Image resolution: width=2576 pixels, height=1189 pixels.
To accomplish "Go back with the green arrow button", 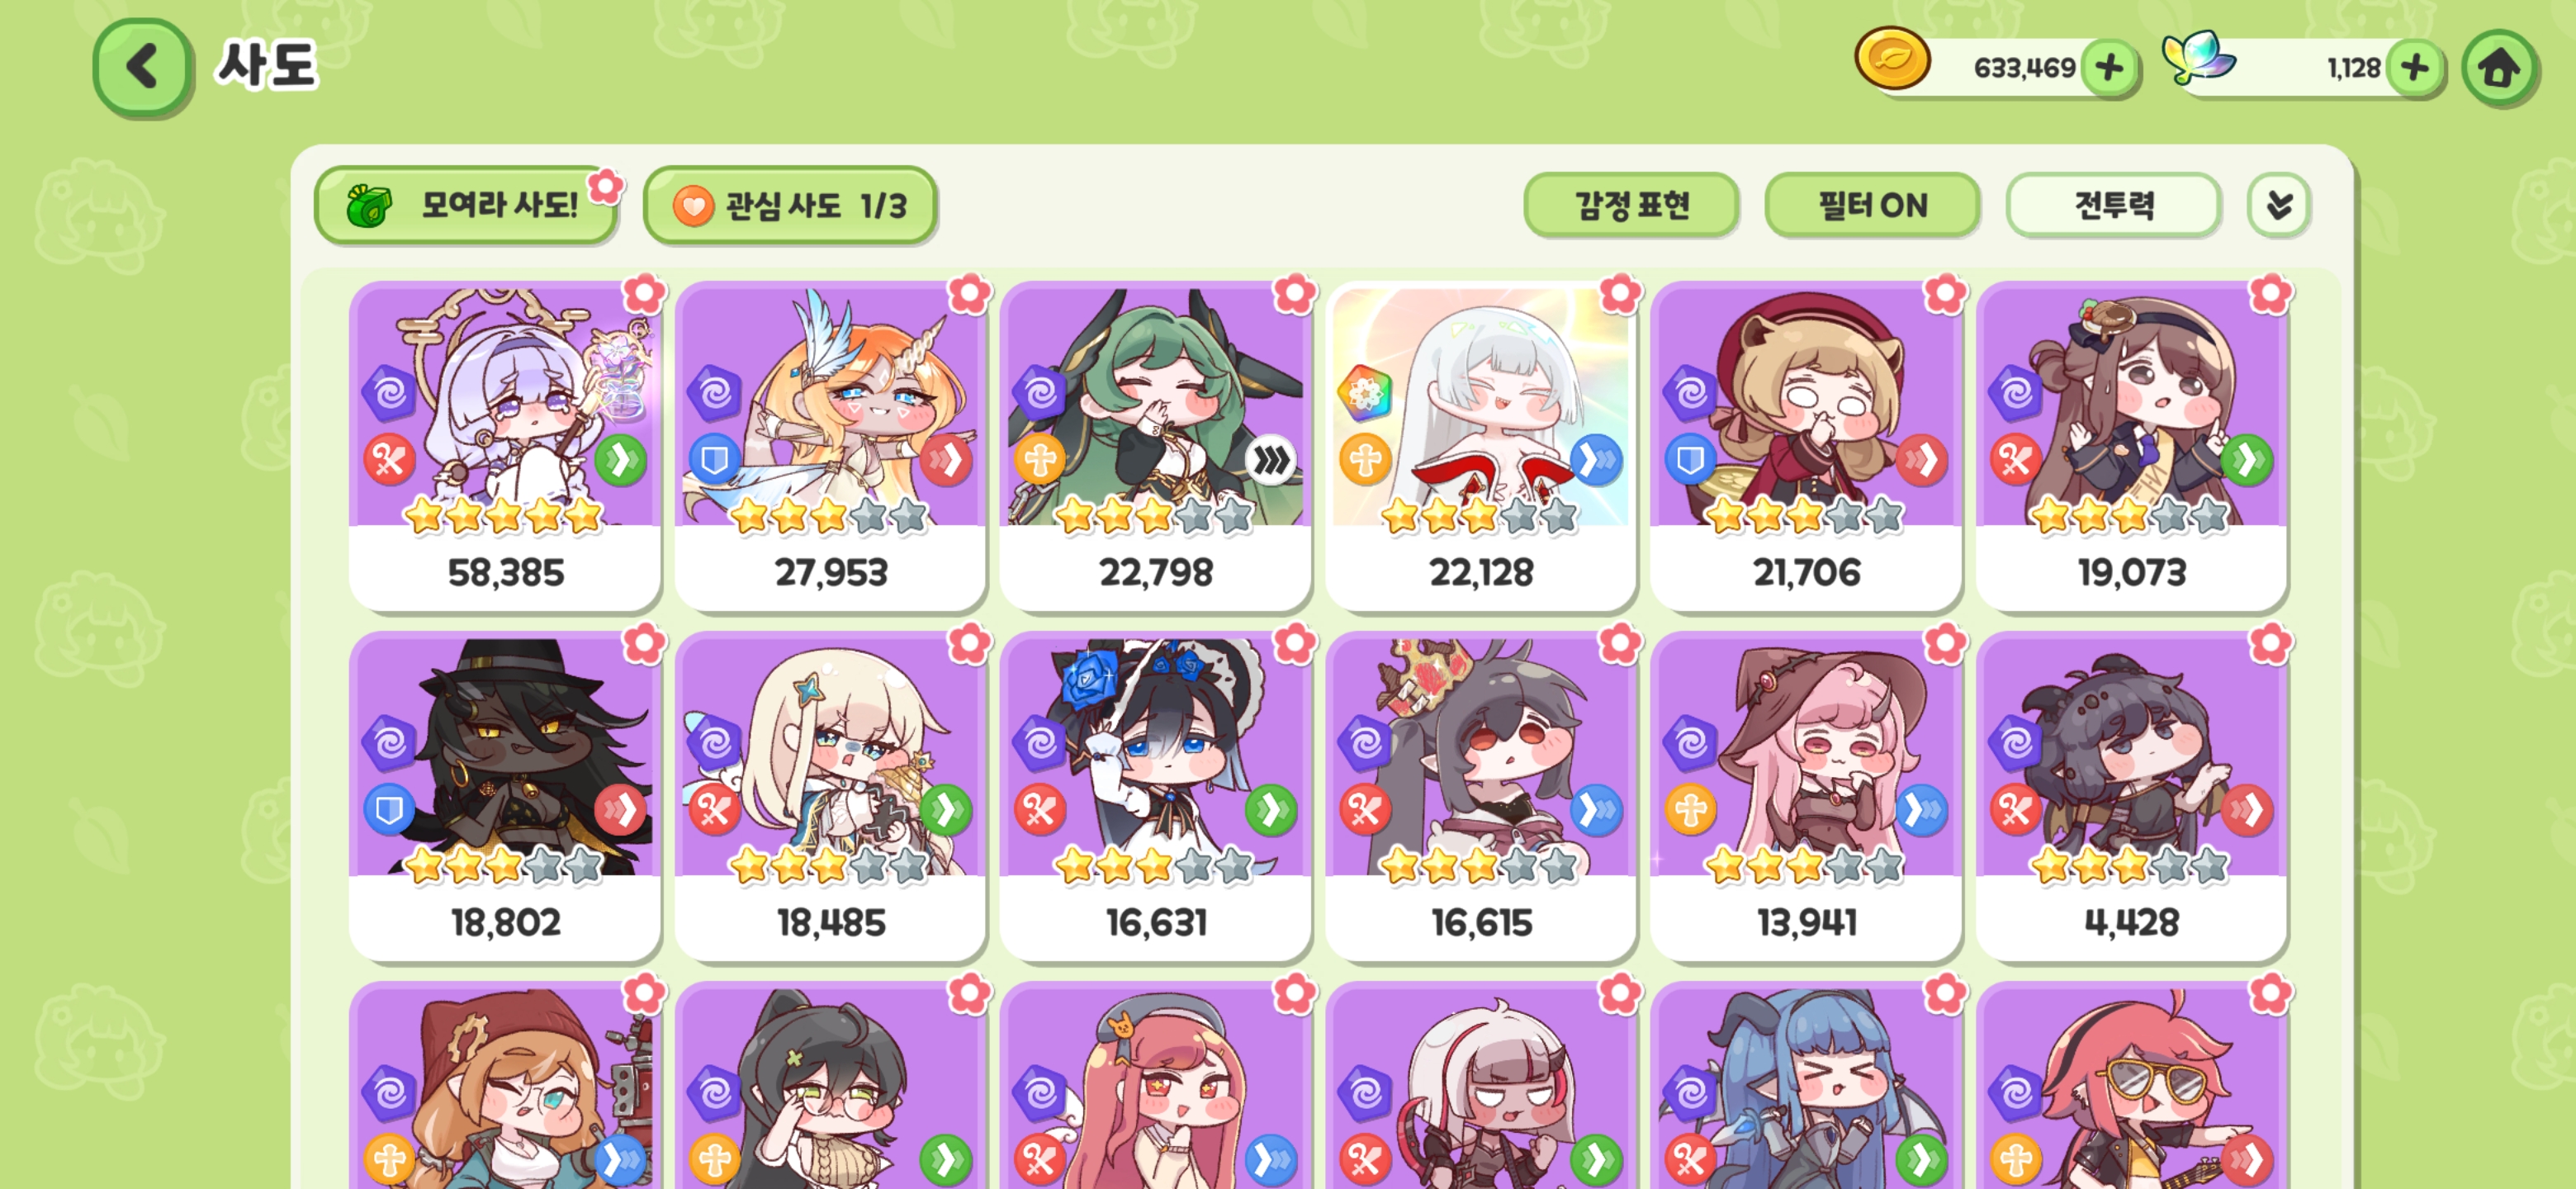I will tap(142, 68).
